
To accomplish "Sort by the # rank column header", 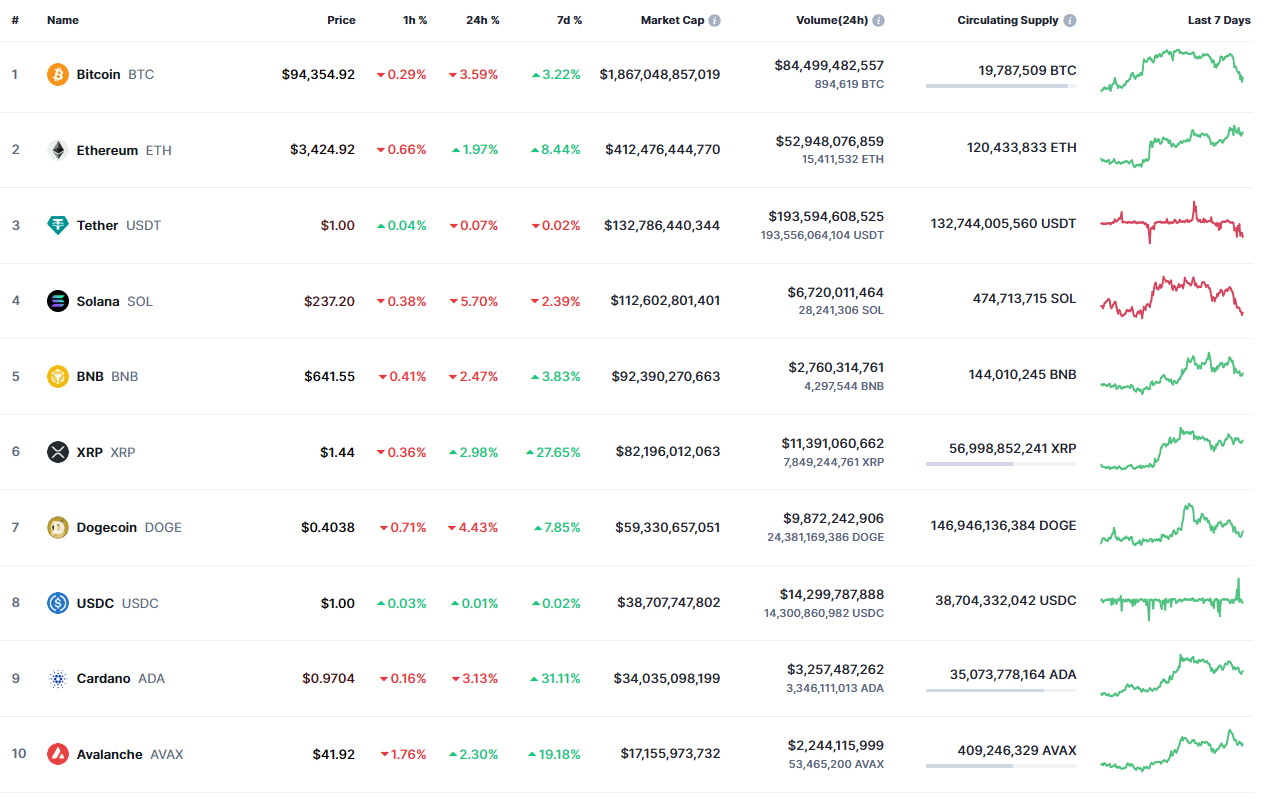I will tap(15, 20).
